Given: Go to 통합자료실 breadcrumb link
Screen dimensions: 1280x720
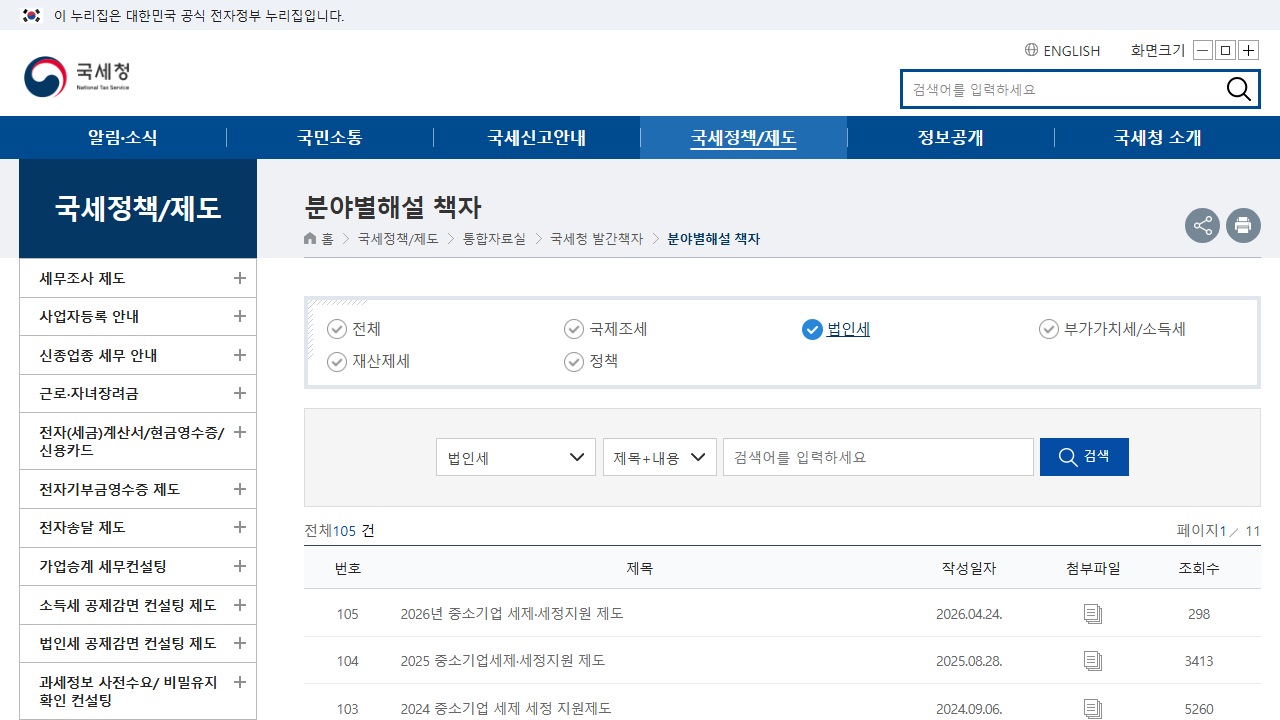Looking at the screenshot, I should [x=494, y=239].
